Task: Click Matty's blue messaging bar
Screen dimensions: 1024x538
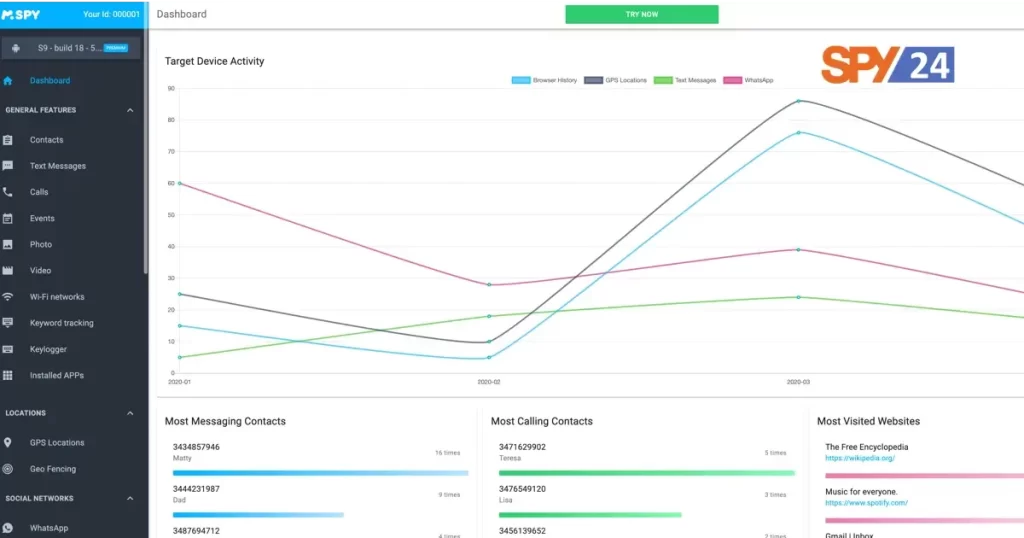Action: pyautogui.click(x=320, y=473)
